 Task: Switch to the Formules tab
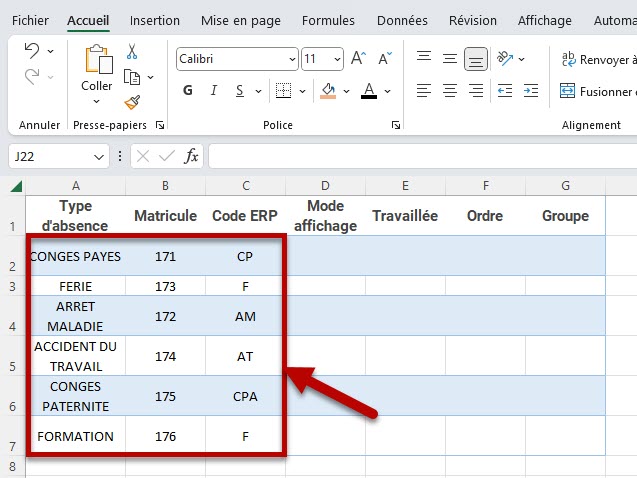[328, 20]
